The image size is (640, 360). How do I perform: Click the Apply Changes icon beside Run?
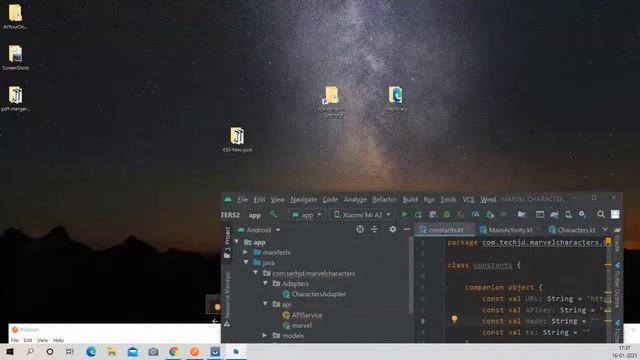tap(418, 214)
